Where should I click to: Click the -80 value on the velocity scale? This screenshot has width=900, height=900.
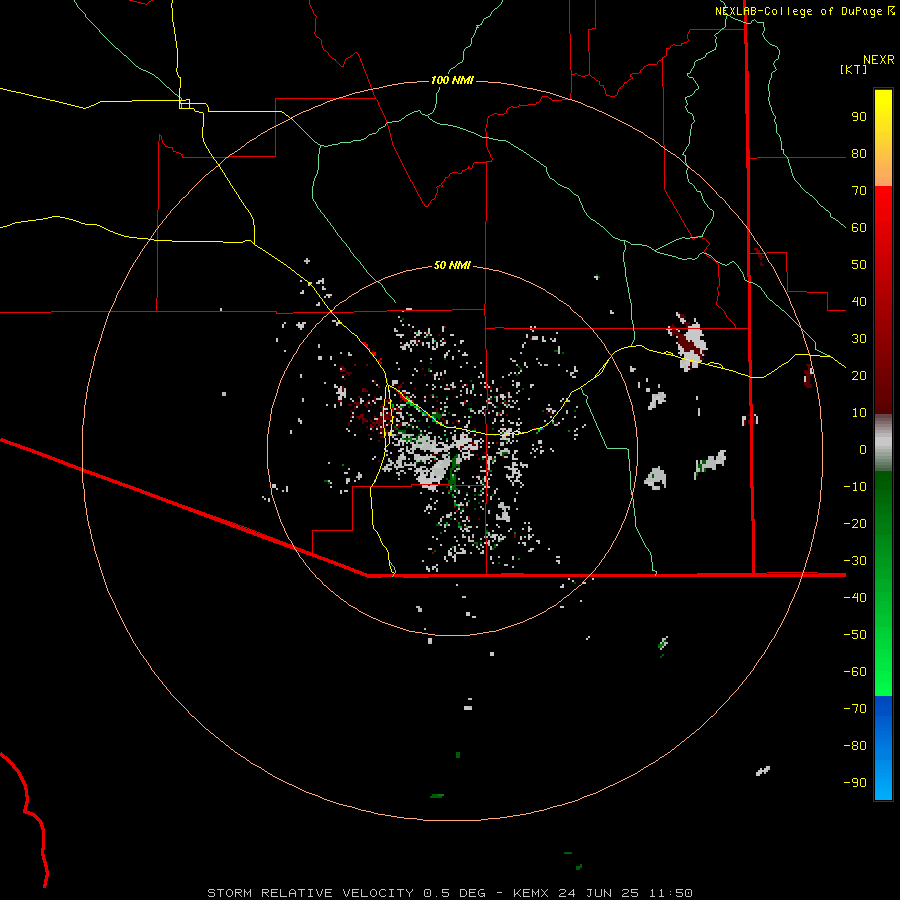tap(855, 746)
